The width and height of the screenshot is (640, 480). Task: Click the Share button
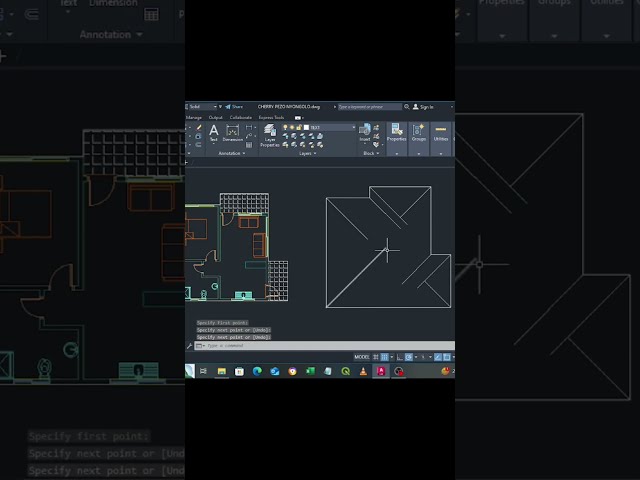[x=234, y=107]
